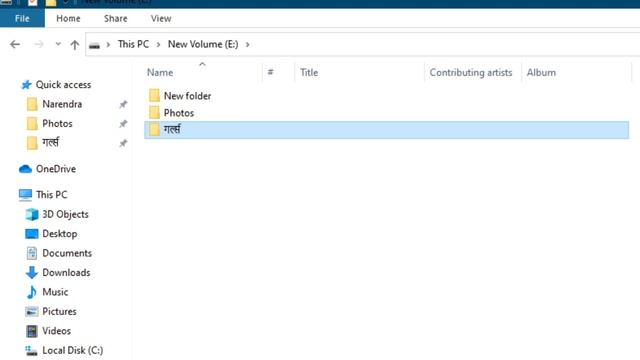Open Pictures in navigation pane
Viewport: 640px width, 360px height.
tap(59, 311)
